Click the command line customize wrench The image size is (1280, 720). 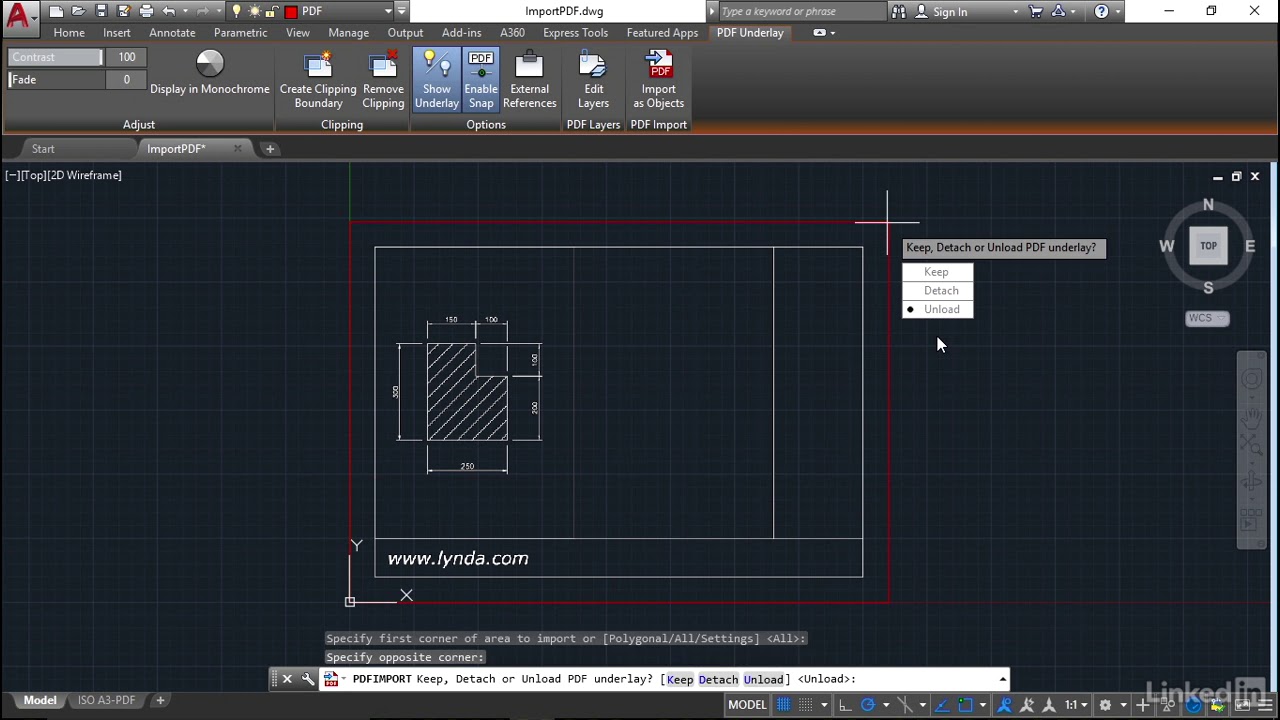tap(308, 679)
